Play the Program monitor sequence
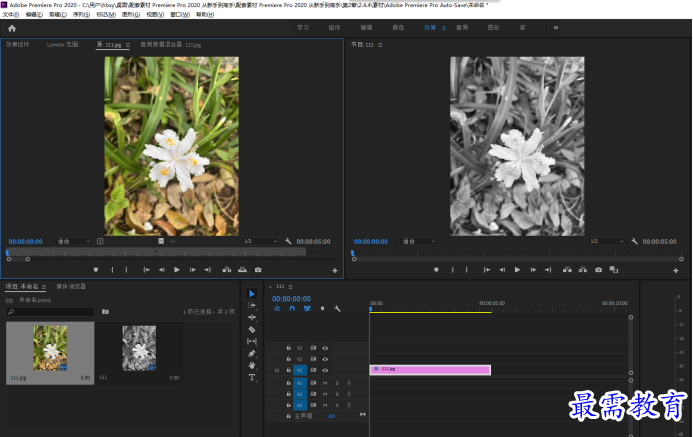 (517, 270)
